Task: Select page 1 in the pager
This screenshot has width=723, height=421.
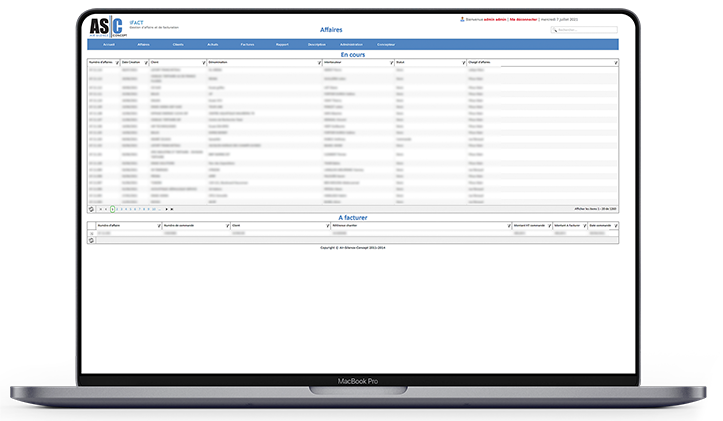Action: click(113, 209)
